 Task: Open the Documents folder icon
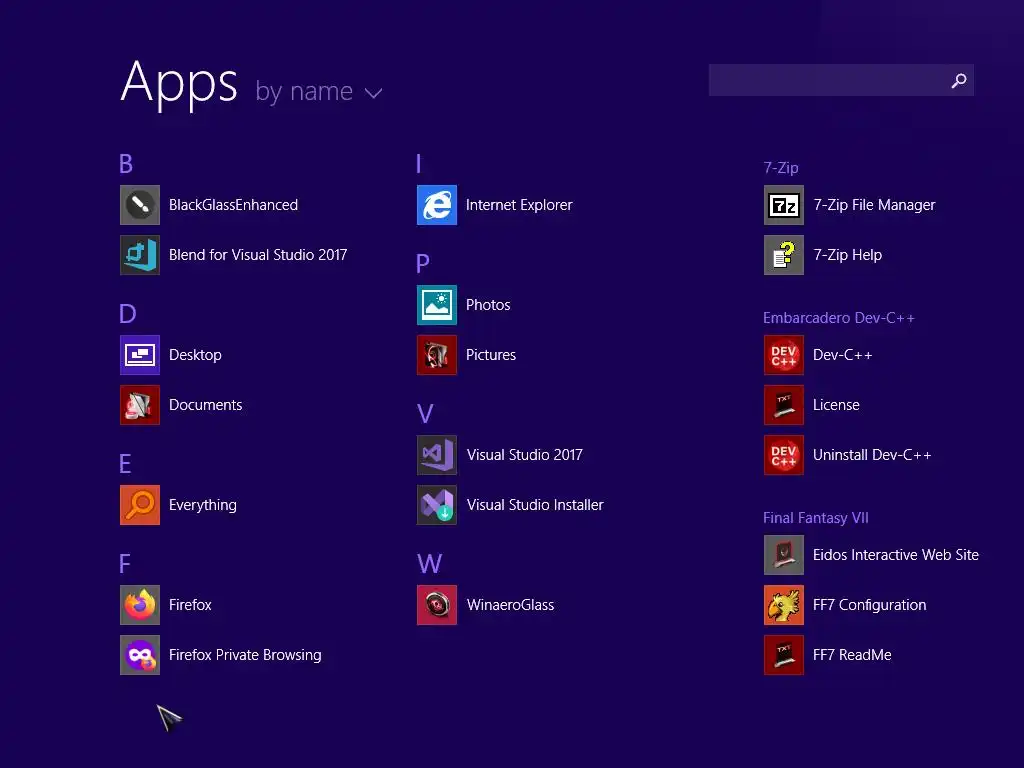pos(140,405)
